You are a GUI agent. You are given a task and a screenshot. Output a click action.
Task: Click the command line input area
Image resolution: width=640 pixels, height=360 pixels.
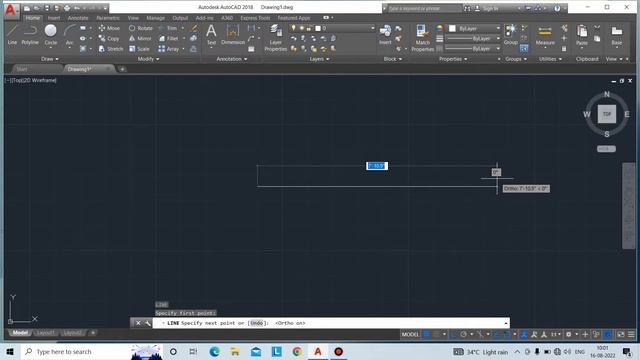[x=331, y=323]
